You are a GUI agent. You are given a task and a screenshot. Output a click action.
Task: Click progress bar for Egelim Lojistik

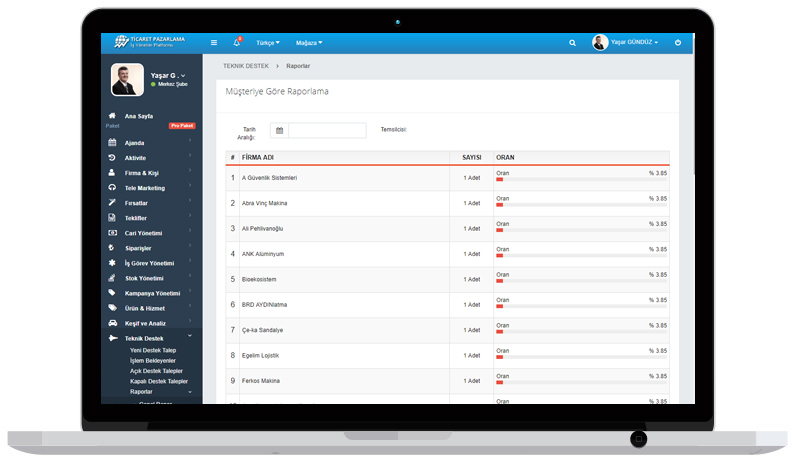[x=581, y=357]
